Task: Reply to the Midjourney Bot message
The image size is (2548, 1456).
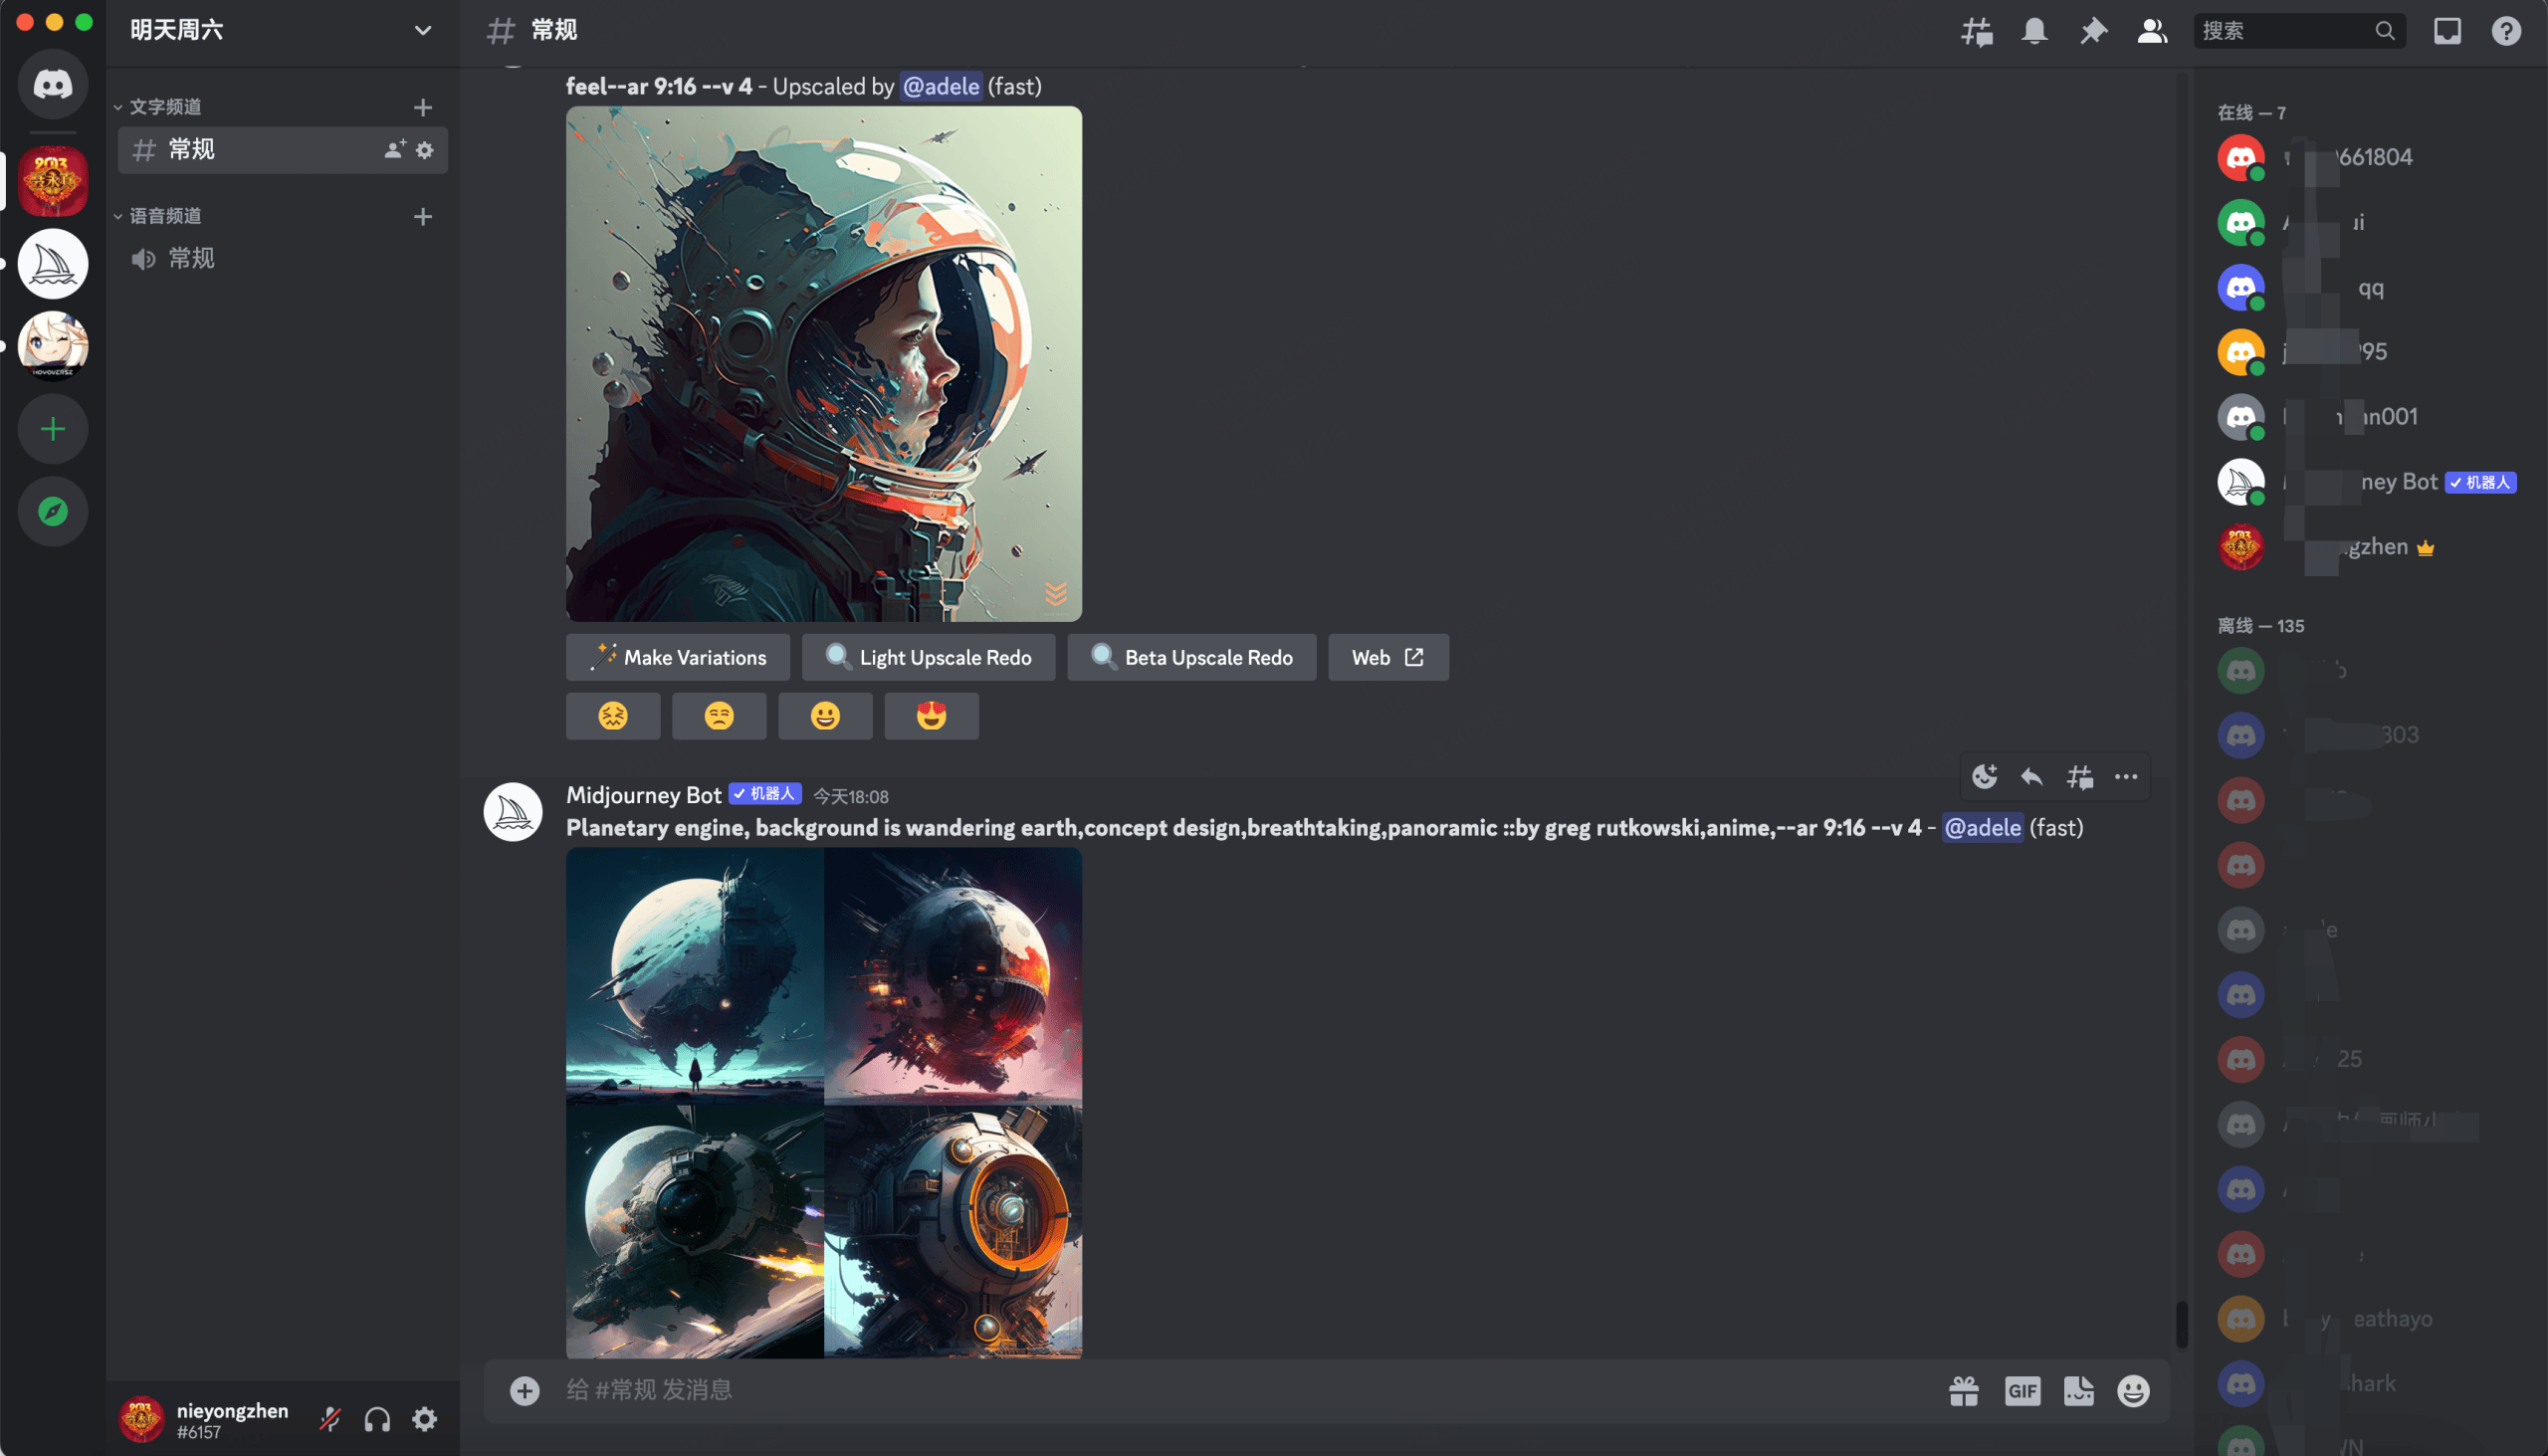Action: point(2031,777)
